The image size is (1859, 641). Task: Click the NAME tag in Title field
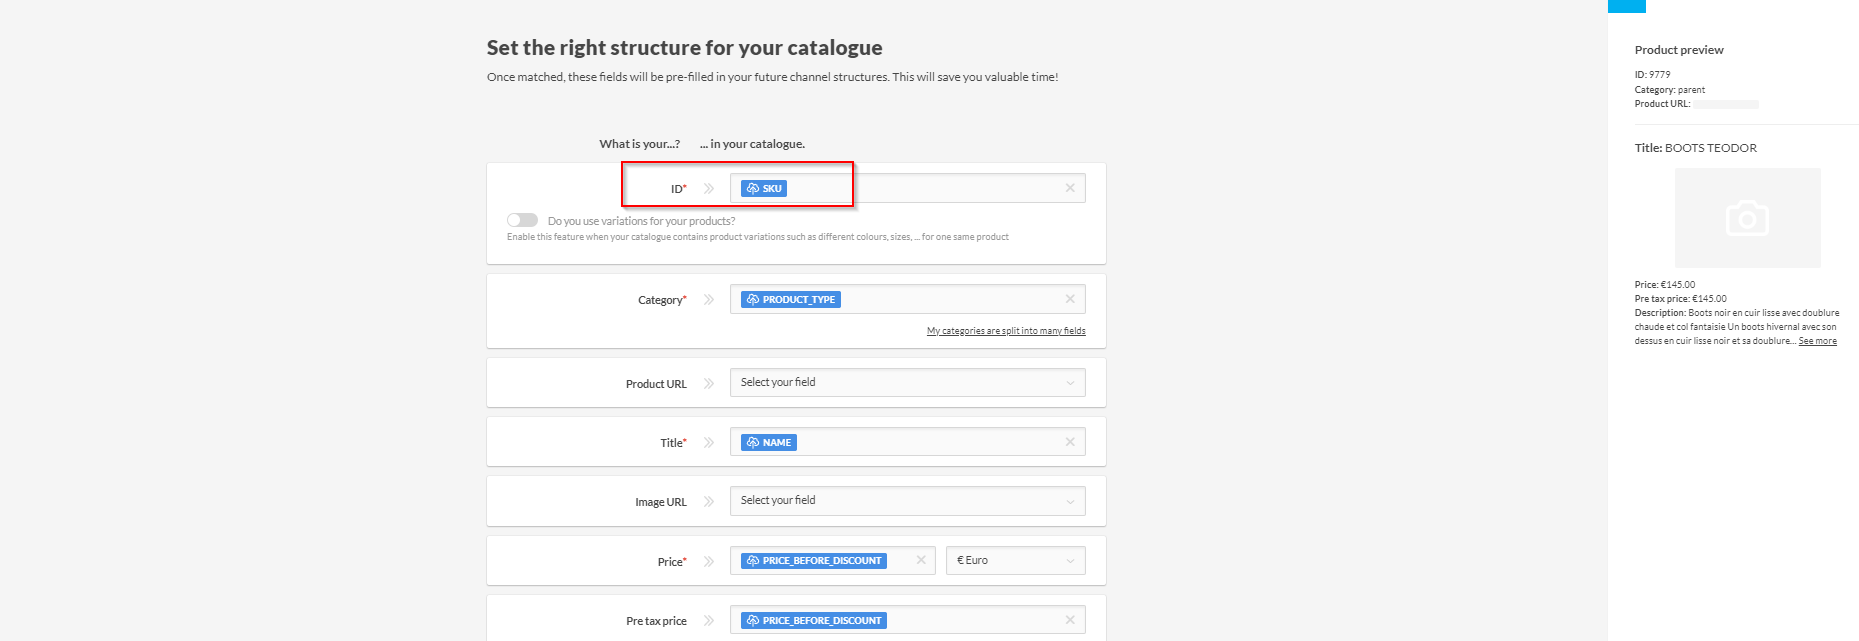coord(768,442)
